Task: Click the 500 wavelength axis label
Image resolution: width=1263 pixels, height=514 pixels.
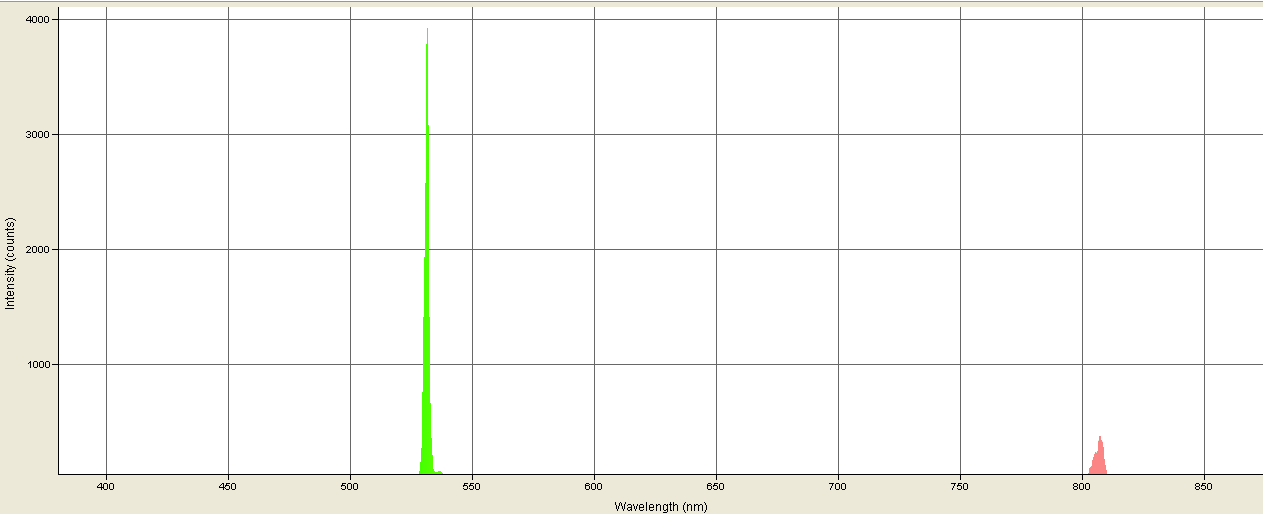Action: pos(350,486)
